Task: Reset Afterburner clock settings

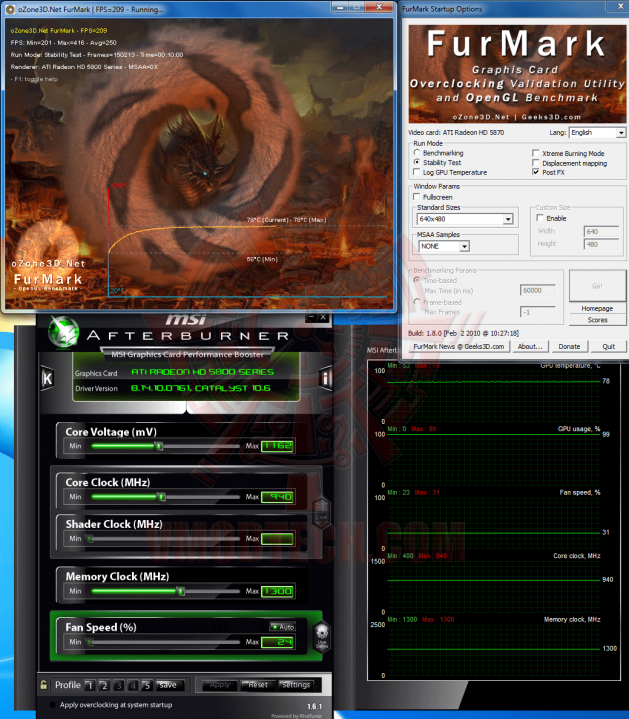Action: (258, 685)
